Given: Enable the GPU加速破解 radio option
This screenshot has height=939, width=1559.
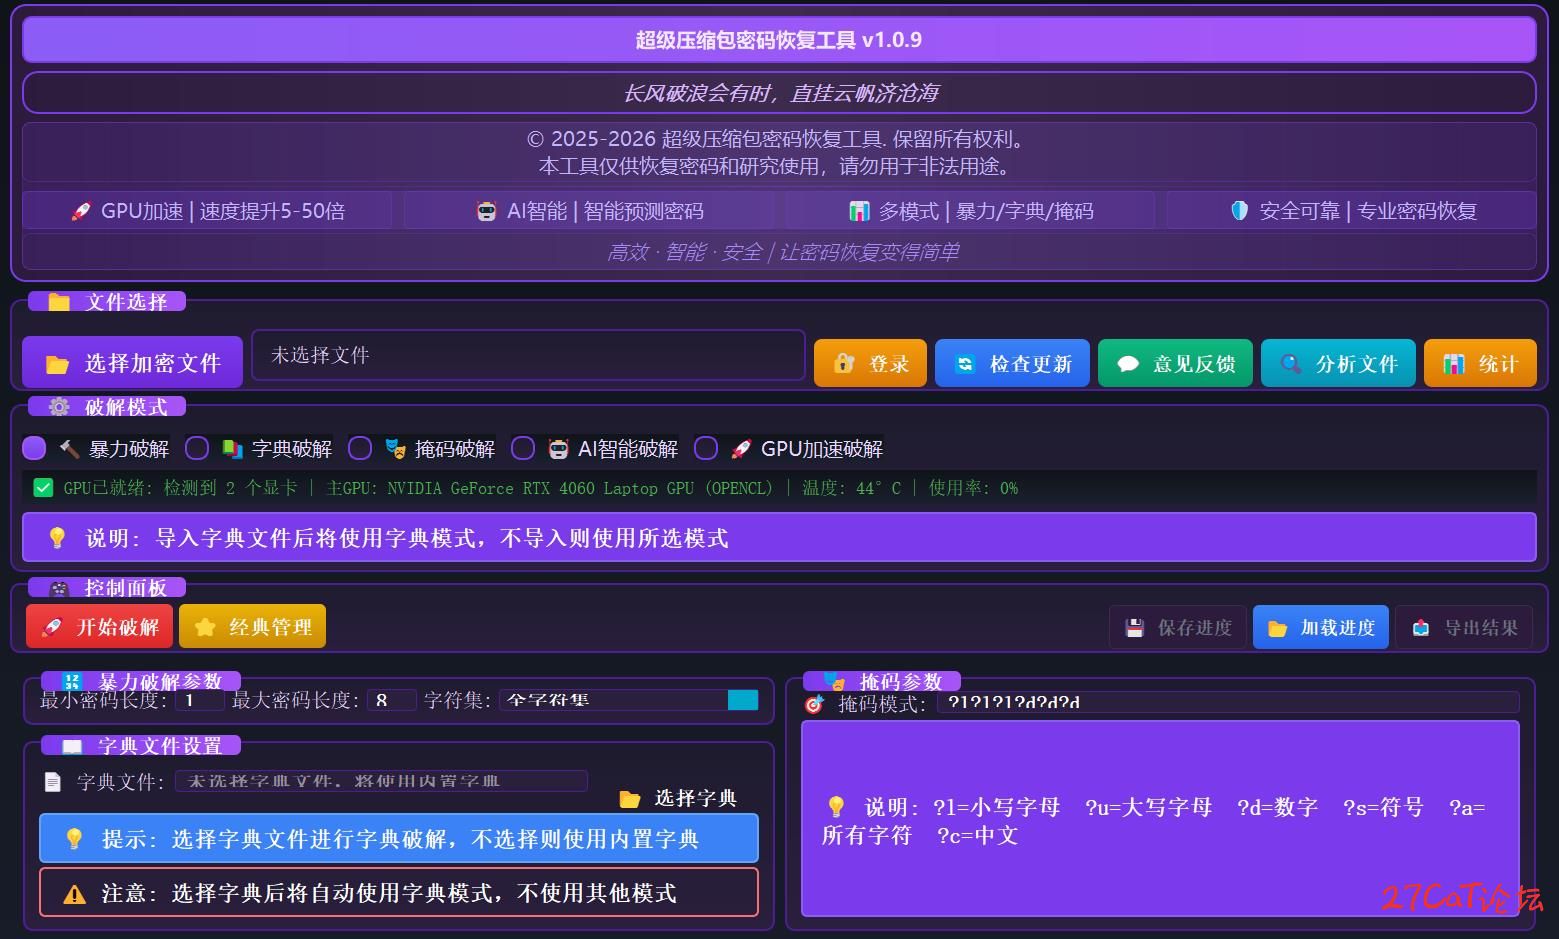Looking at the screenshot, I should pos(706,448).
